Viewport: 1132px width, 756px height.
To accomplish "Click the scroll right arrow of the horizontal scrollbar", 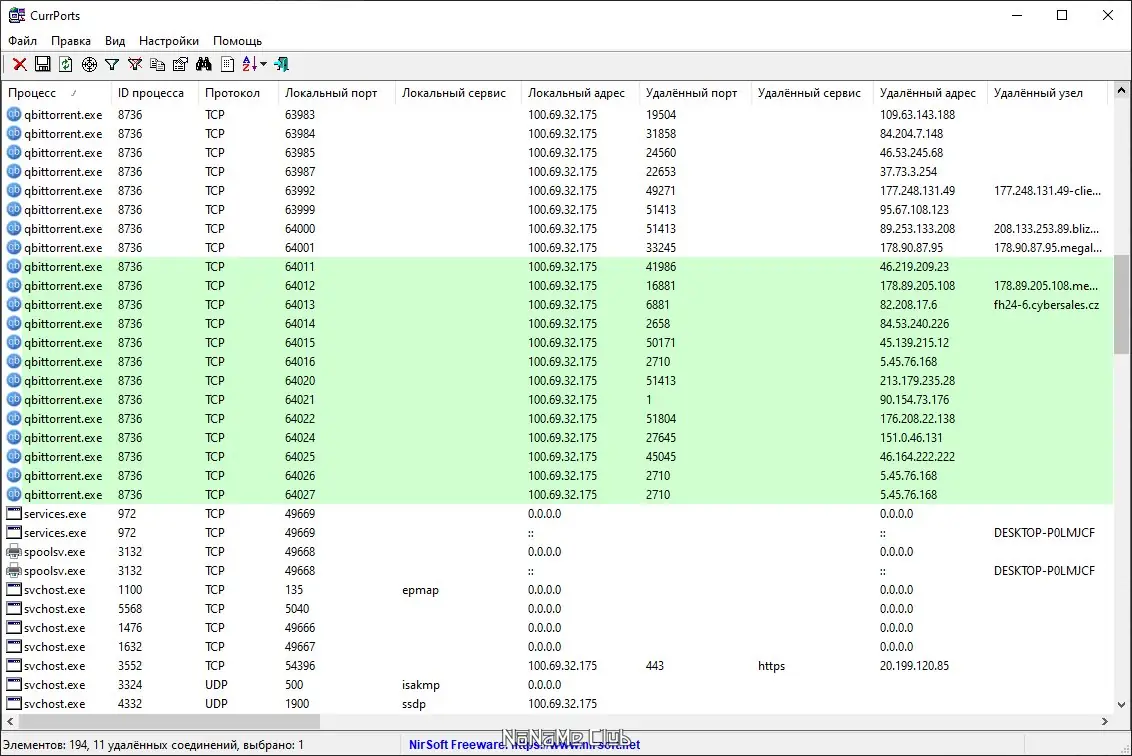I will pos(1105,721).
